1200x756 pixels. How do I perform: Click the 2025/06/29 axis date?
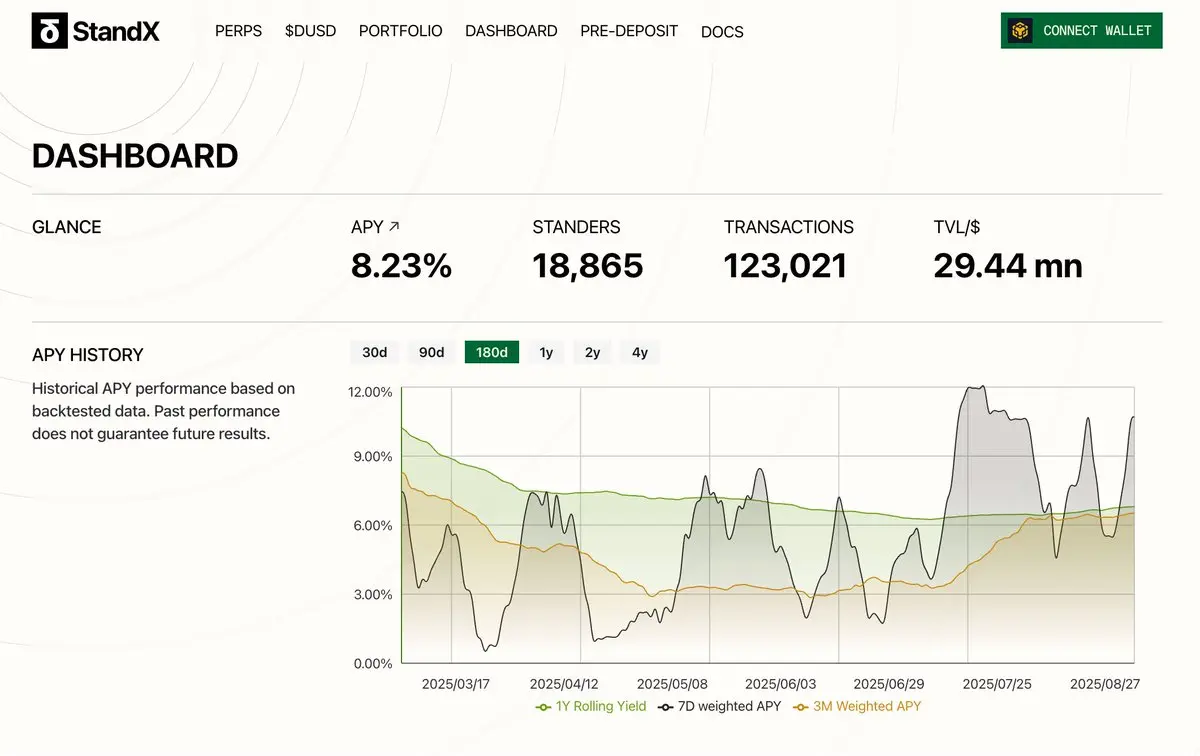pyautogui.click(x=887, y=685)
